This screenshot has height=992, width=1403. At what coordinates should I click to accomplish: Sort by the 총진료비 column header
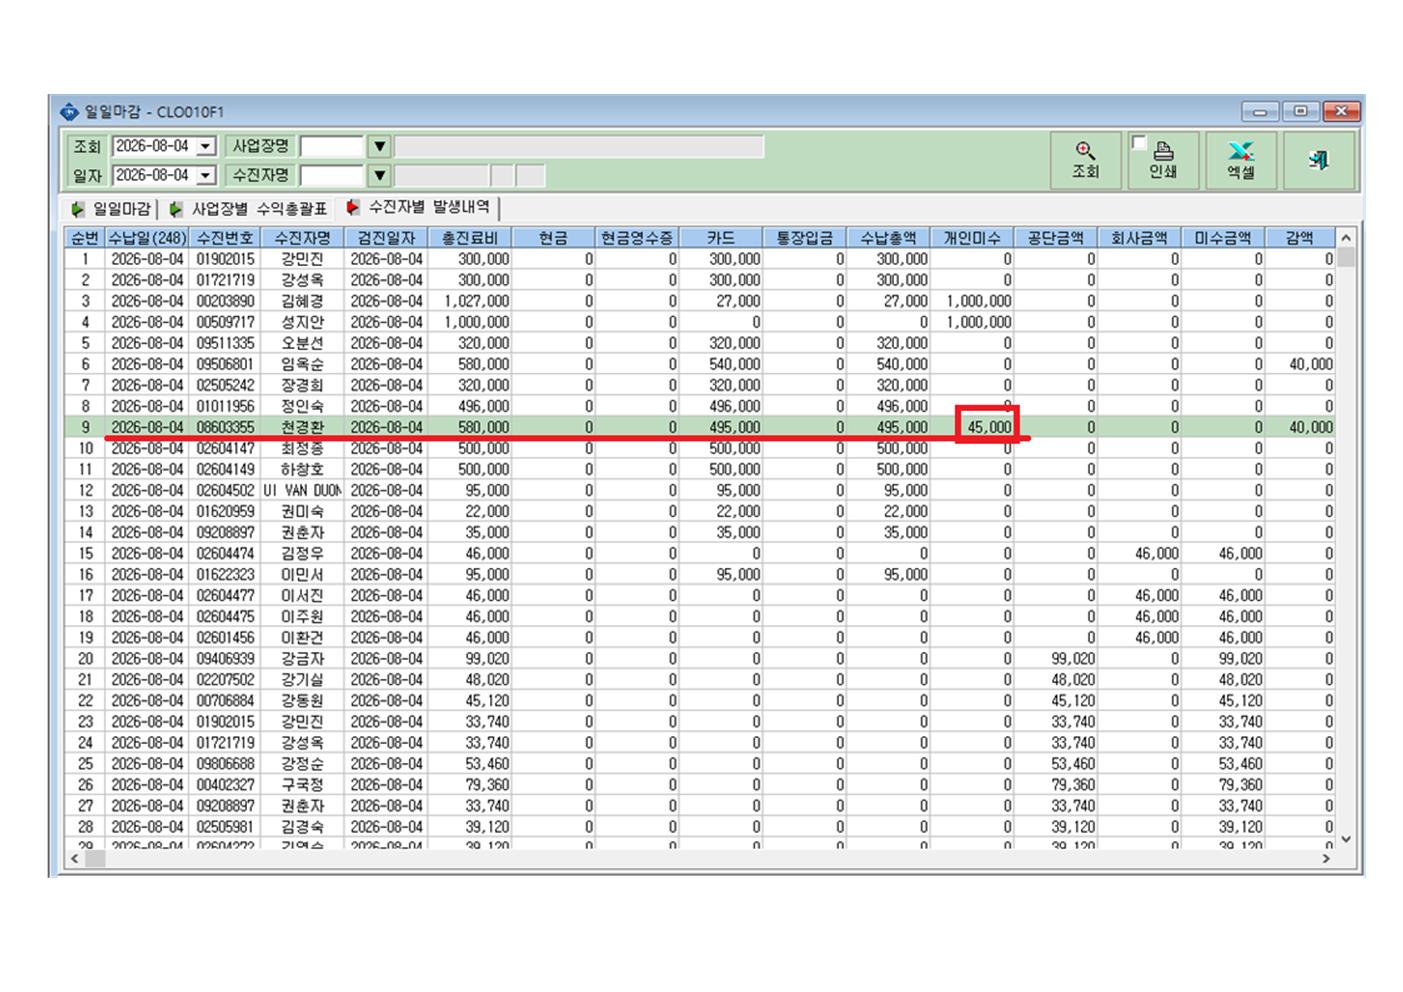(x=471, y=238)
